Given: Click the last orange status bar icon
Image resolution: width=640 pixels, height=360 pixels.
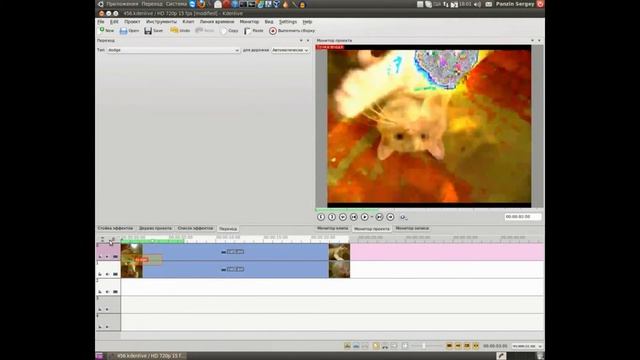Looking at the screenshot, I should (476, 346).
